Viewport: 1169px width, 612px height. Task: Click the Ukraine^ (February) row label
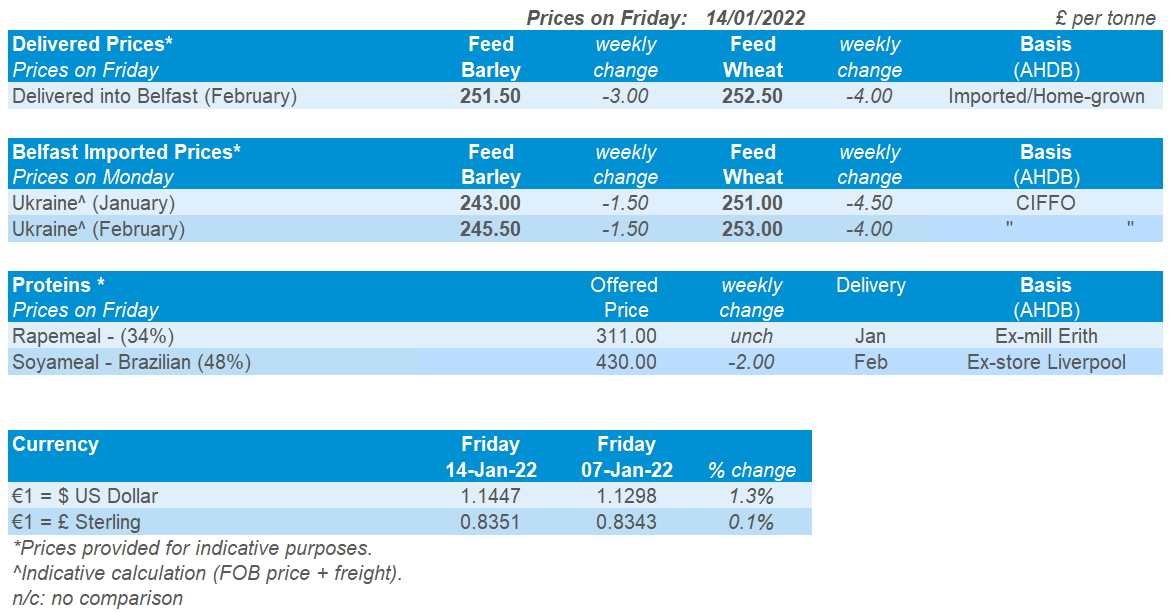(98, 229)
